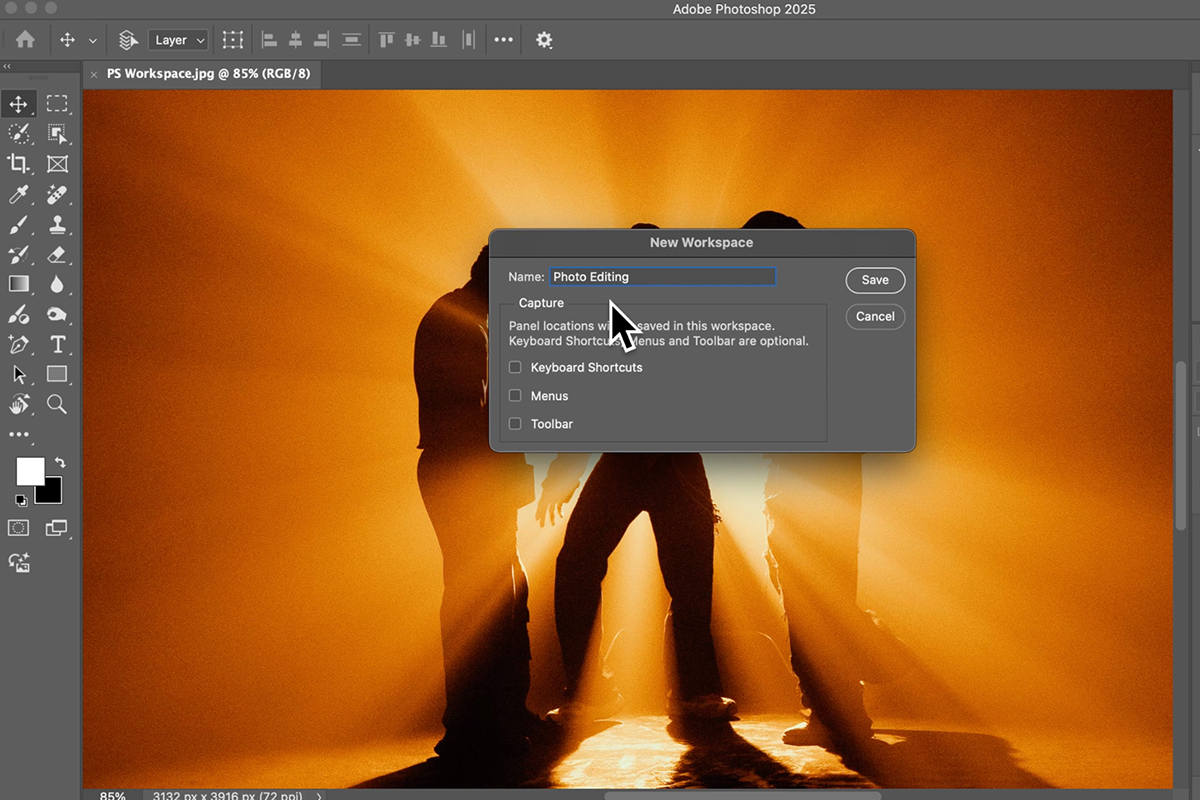This screenshot has height=800, width=1200.
Task: Choose the Type tool
Action: [x=57, y=344]
